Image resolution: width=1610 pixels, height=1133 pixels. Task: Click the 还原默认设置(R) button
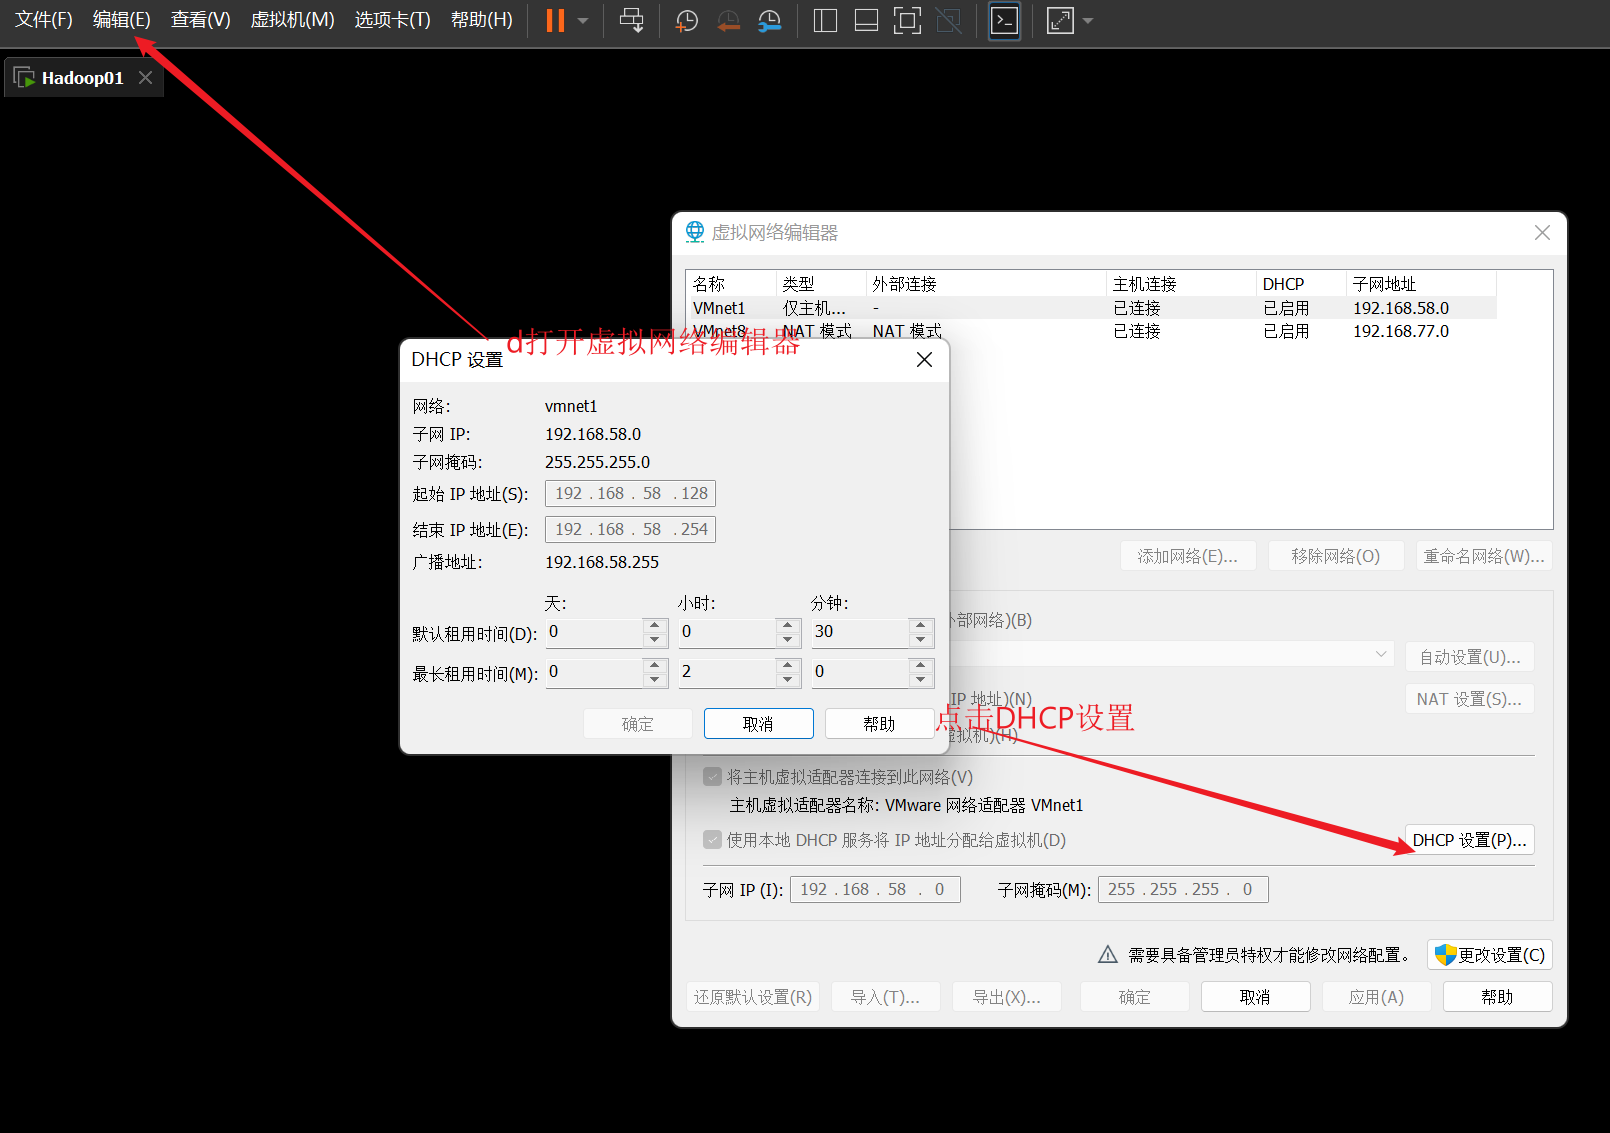(753, 998)
